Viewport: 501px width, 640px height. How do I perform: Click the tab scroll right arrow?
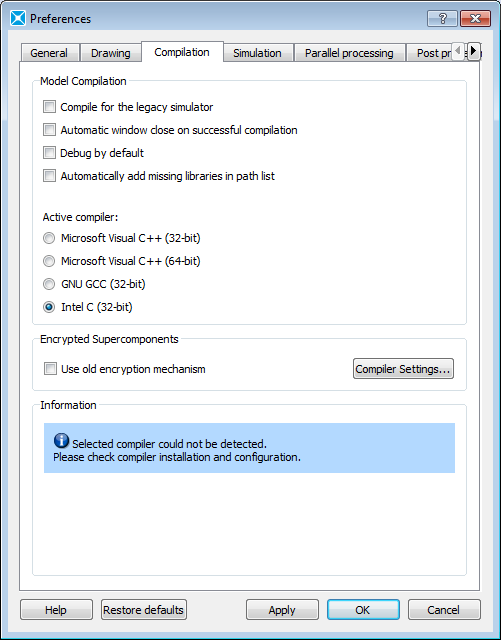pos(473,51)
